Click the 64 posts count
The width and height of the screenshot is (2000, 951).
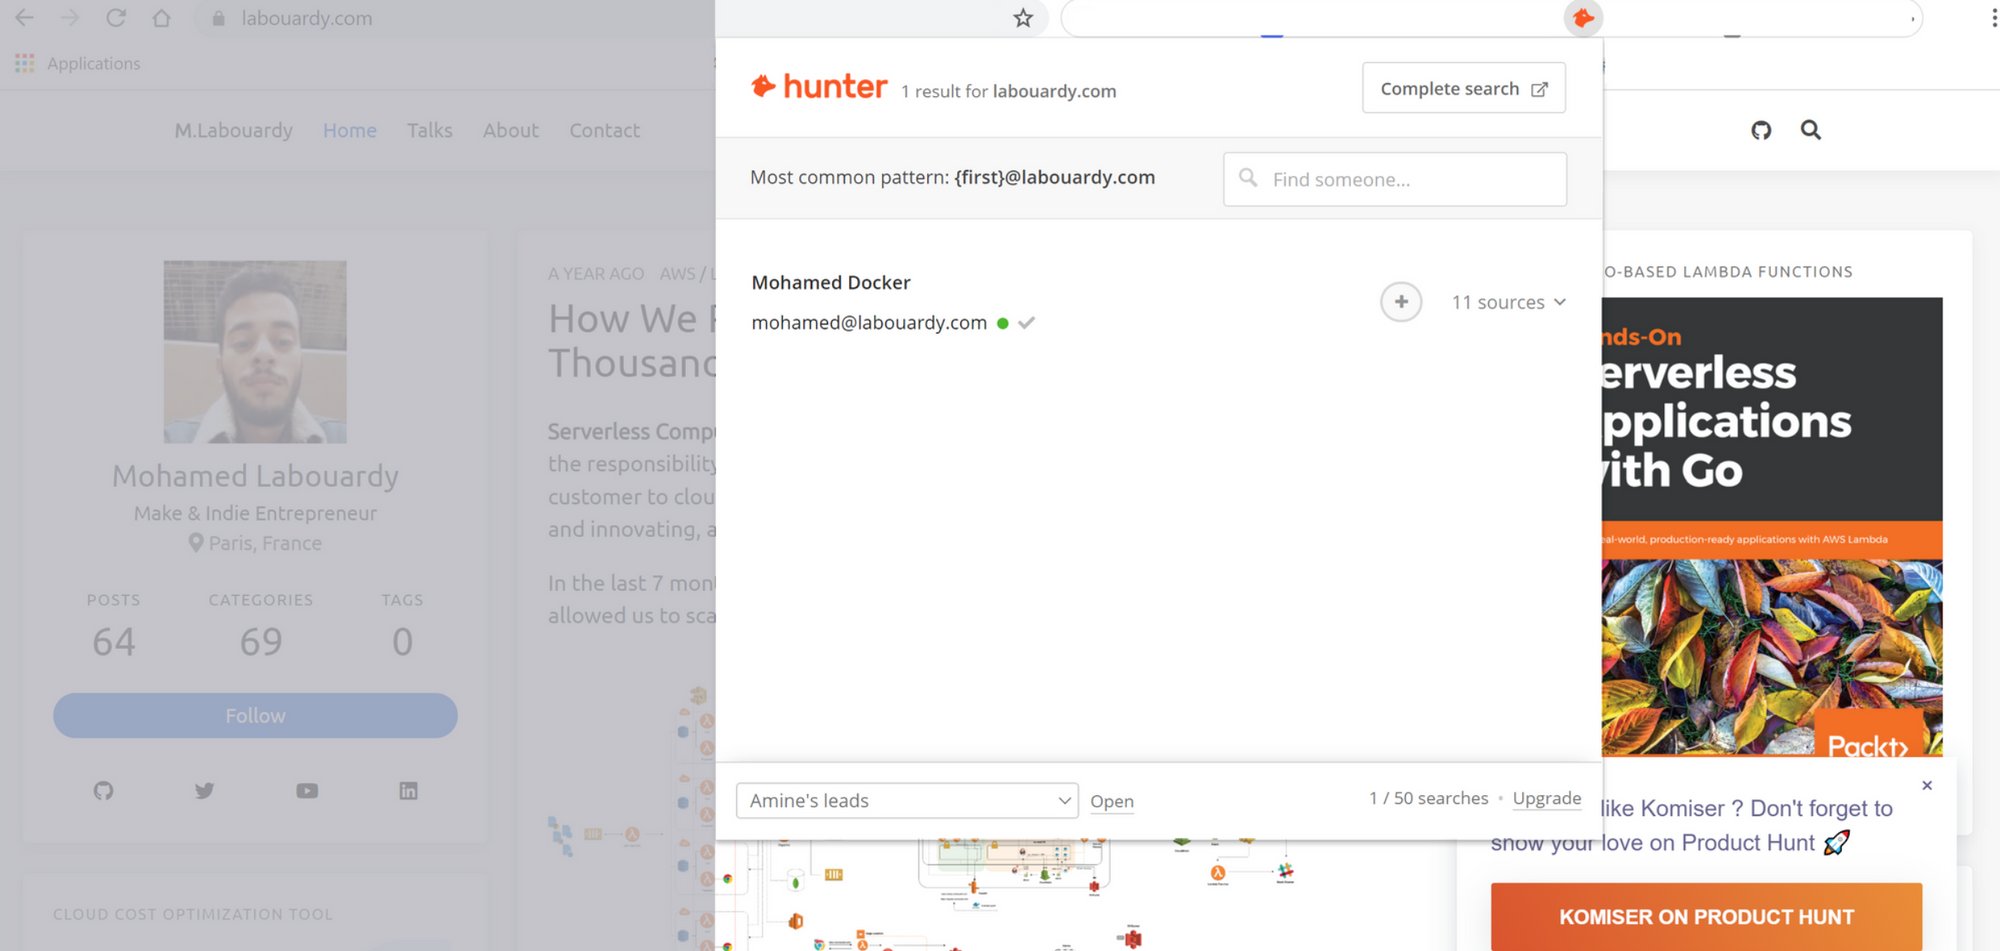[114, 642]
